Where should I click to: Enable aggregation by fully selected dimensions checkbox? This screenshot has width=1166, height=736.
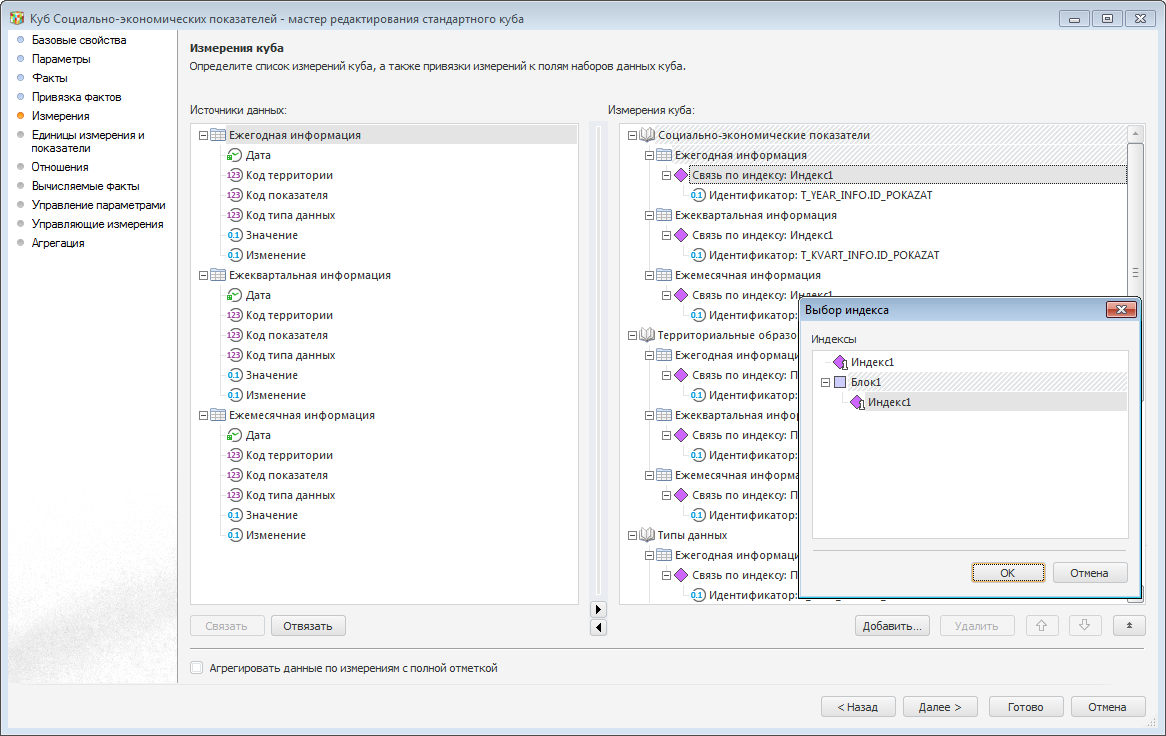pos(197,668)
